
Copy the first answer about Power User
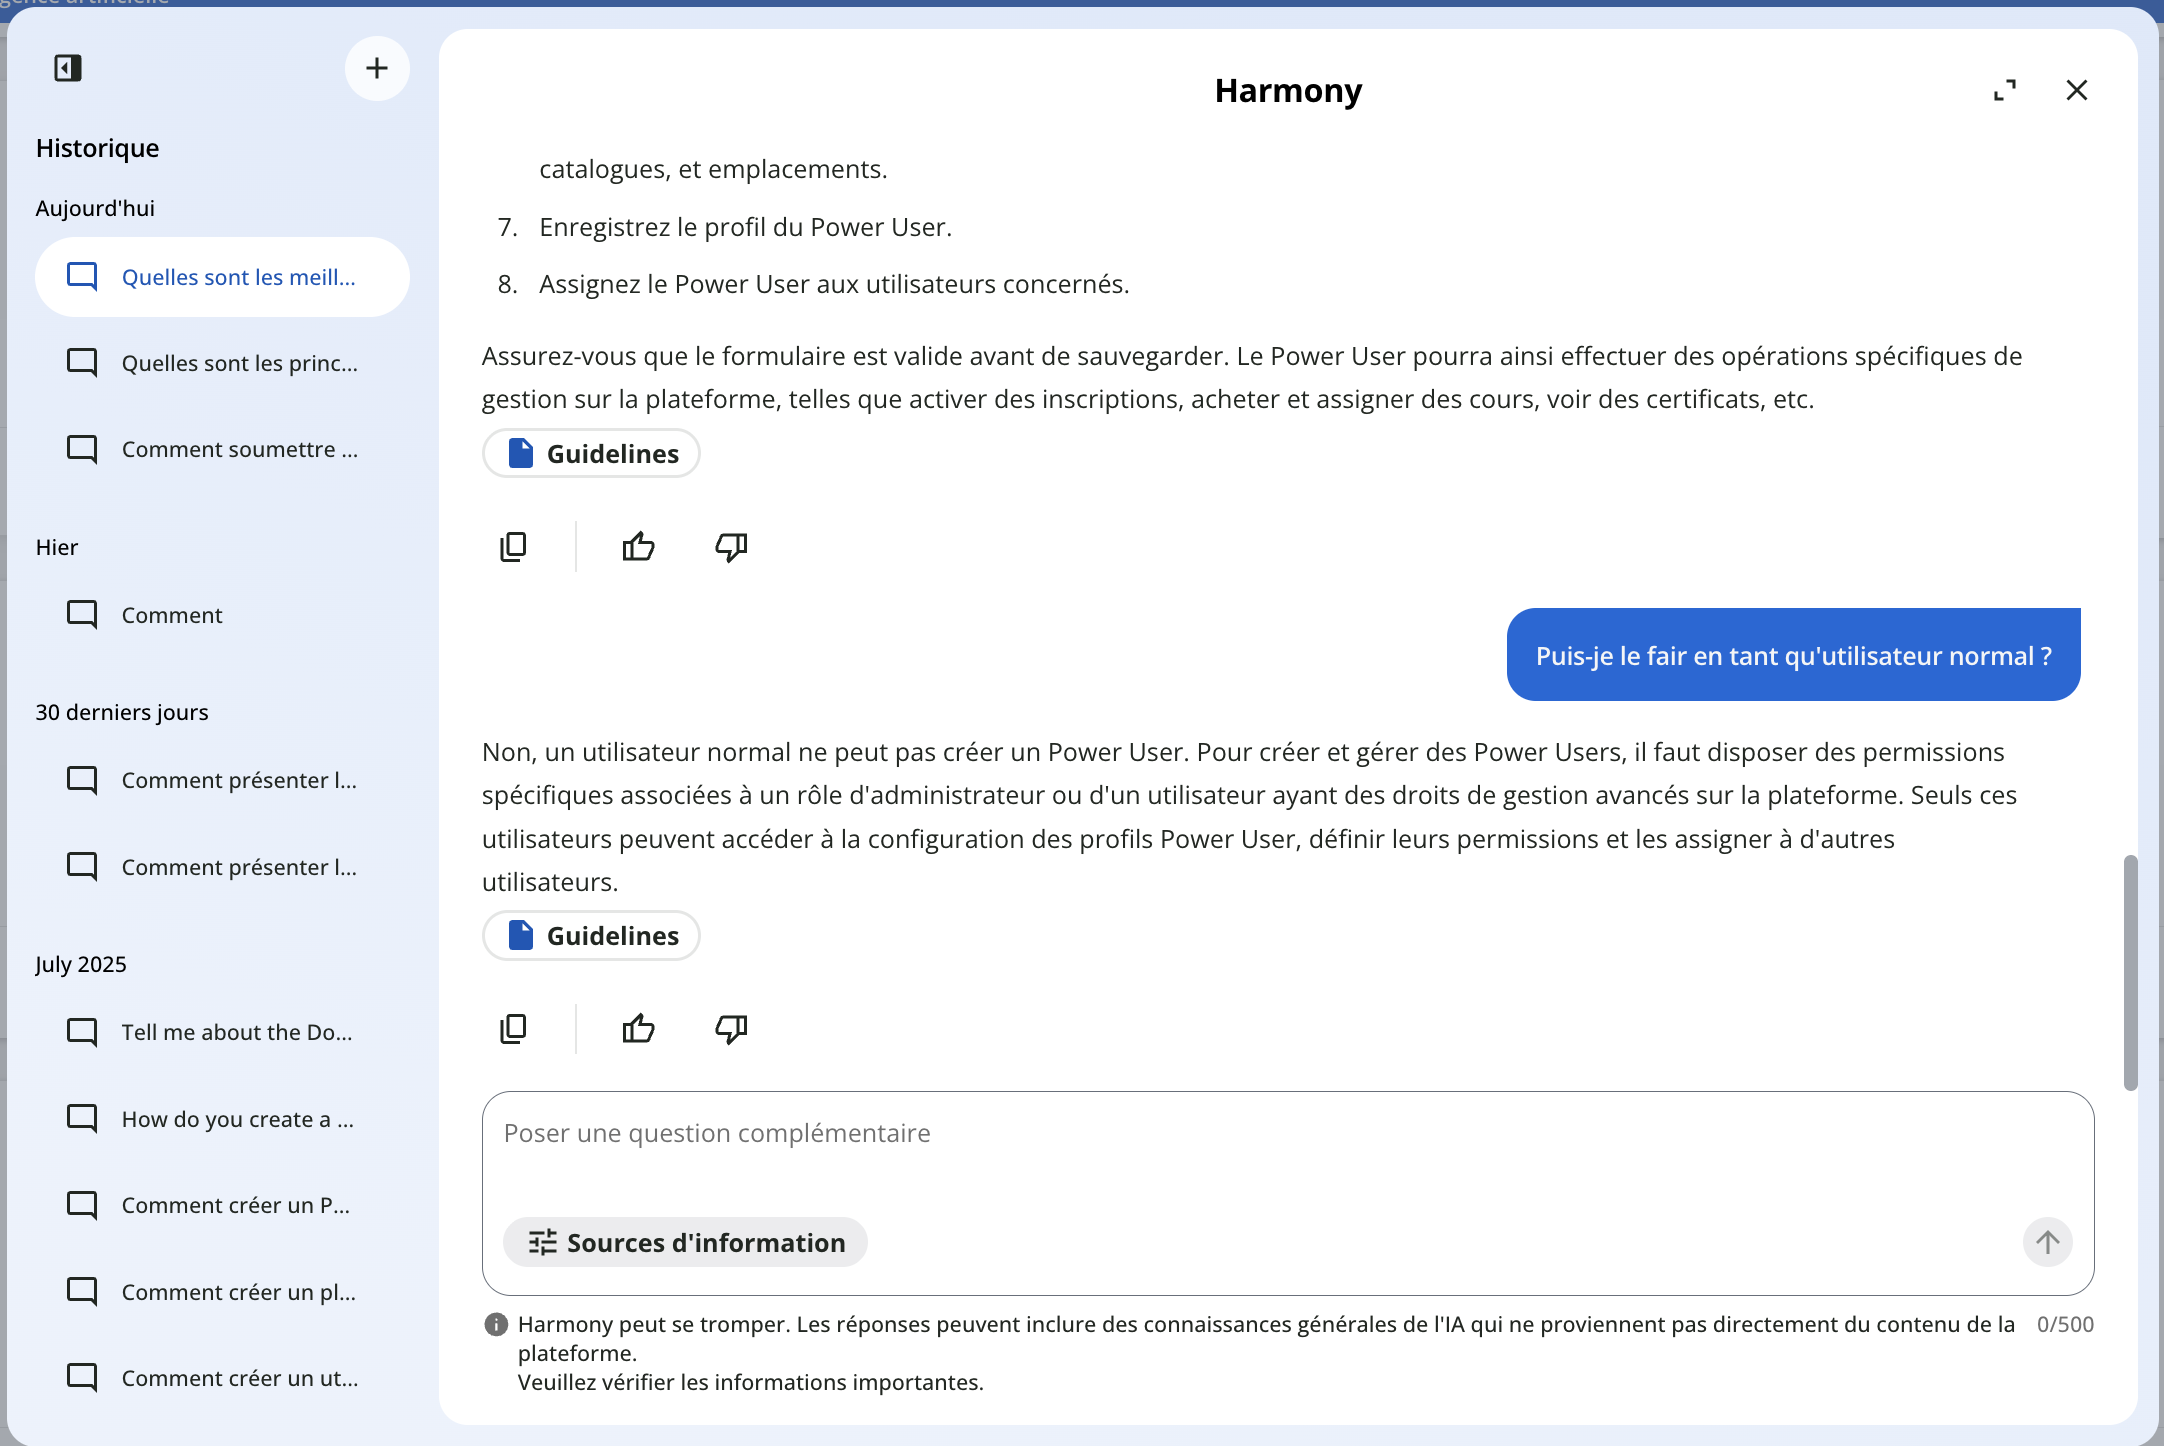point(513,547)
